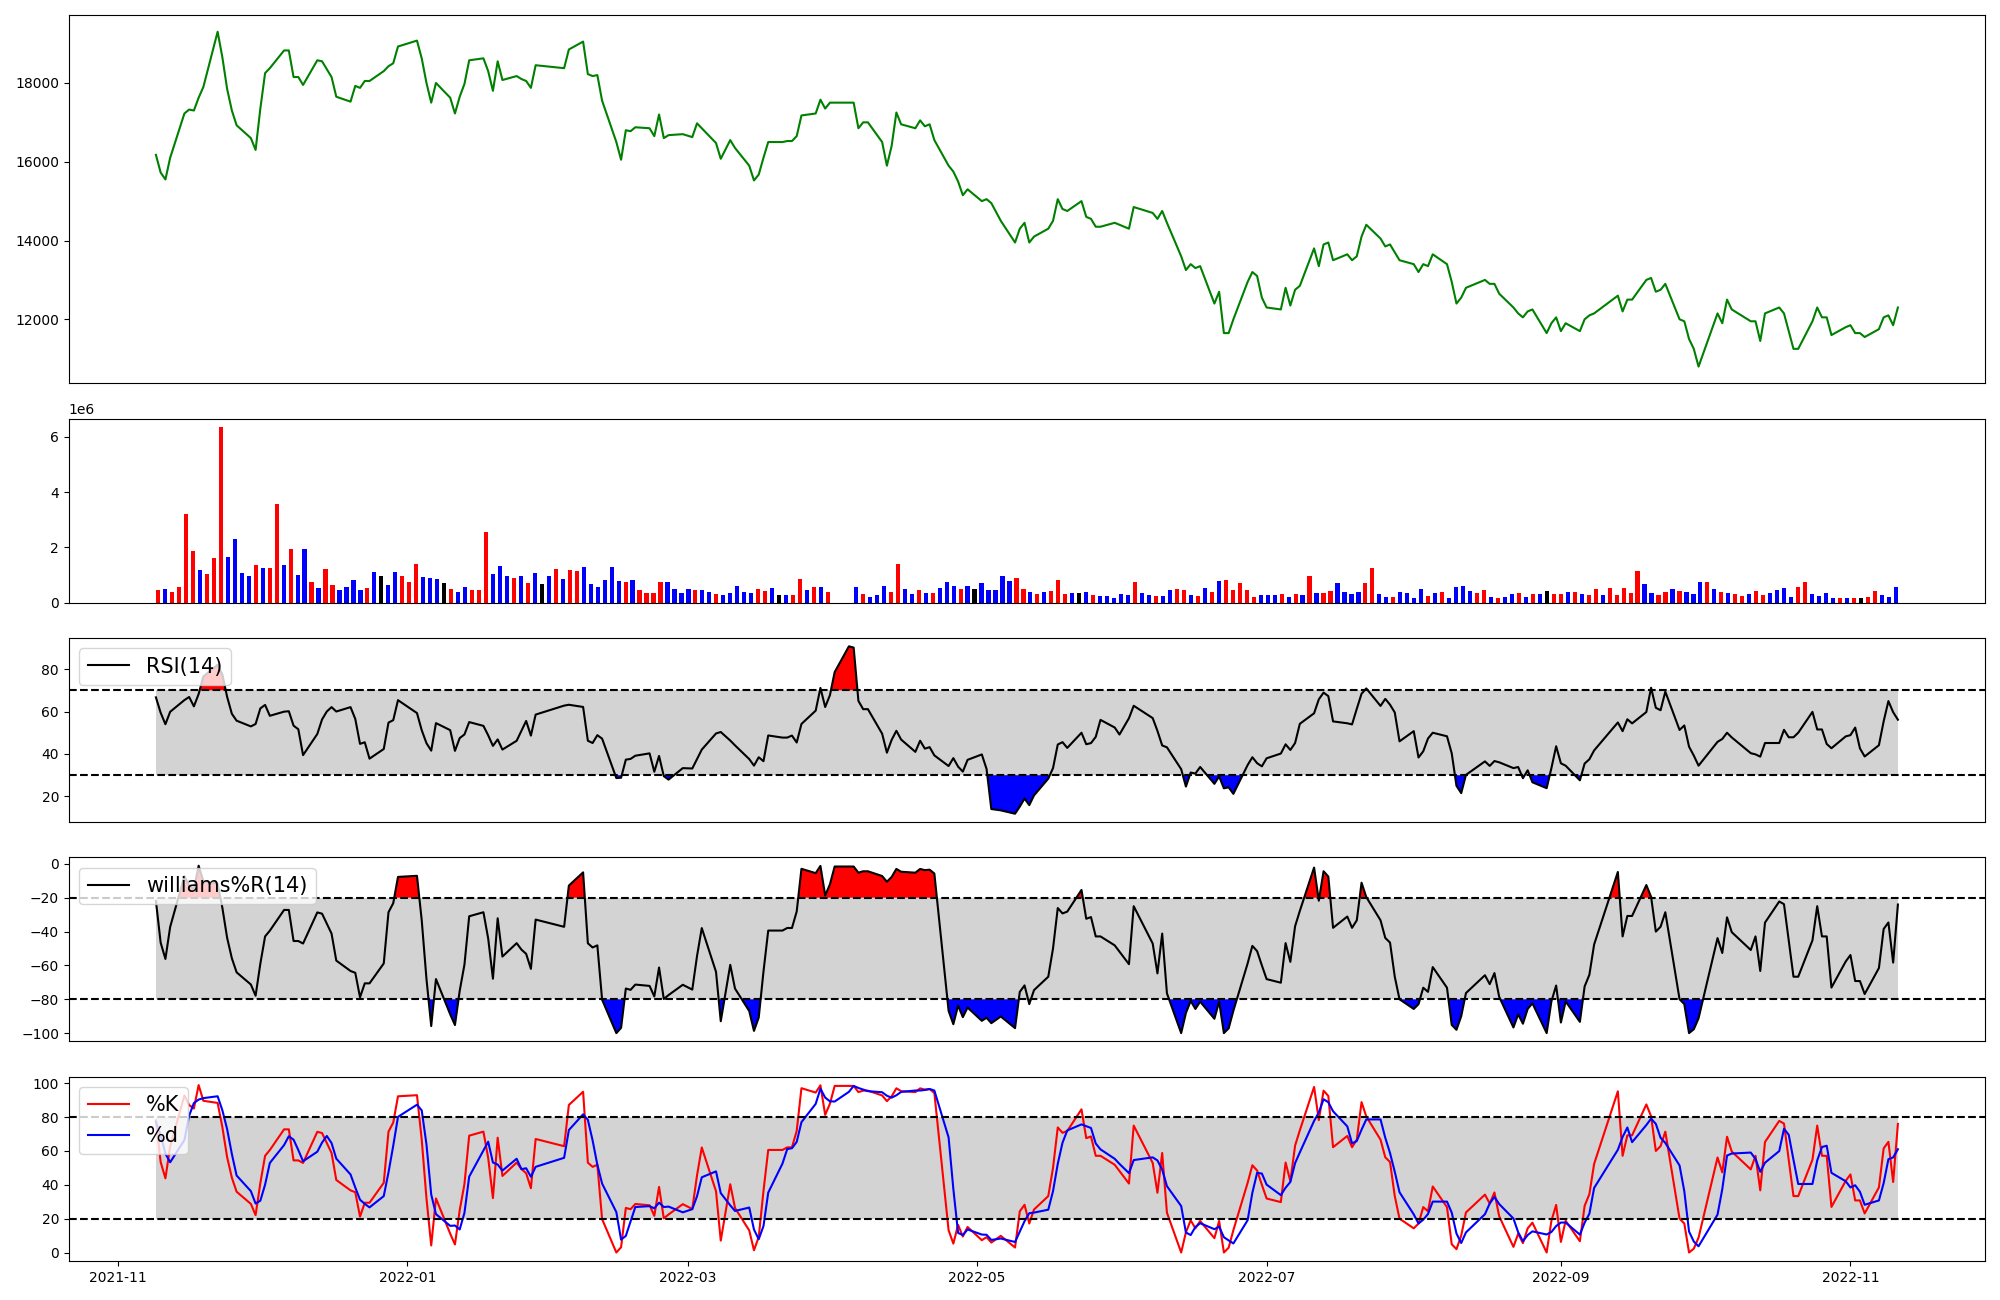Click the −80 tick on Williams %R axis
Screen dimensions: 2000x1300
46,1000
